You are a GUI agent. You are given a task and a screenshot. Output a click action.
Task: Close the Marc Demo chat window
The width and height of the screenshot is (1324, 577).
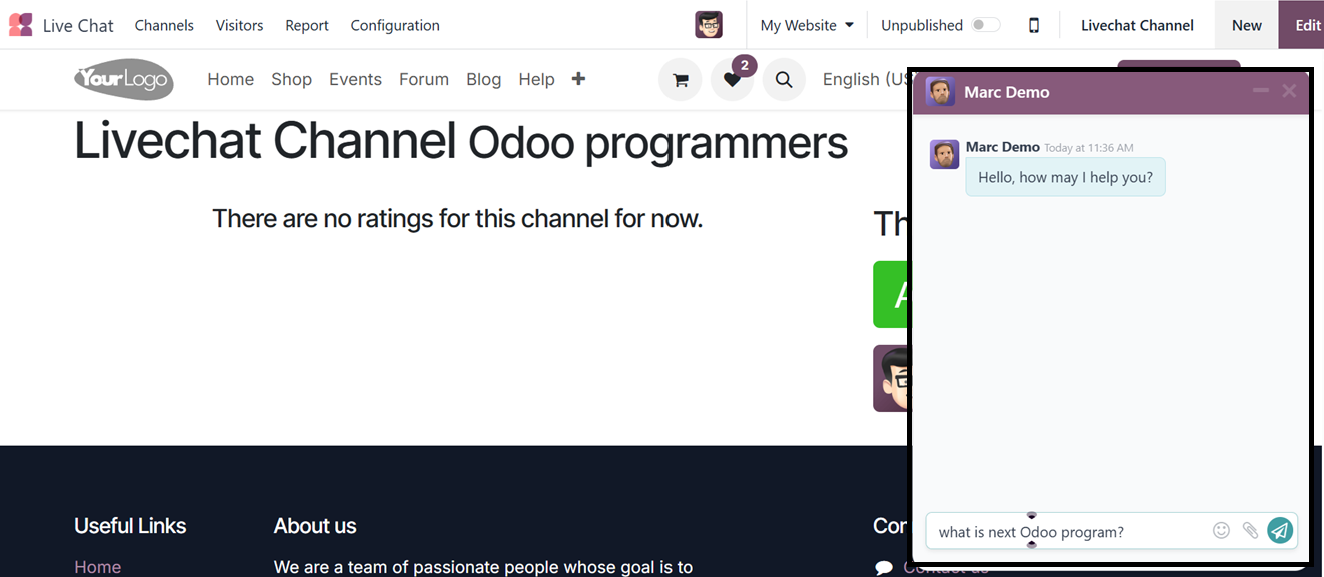pyautogui.click(x=1289, y=91)
